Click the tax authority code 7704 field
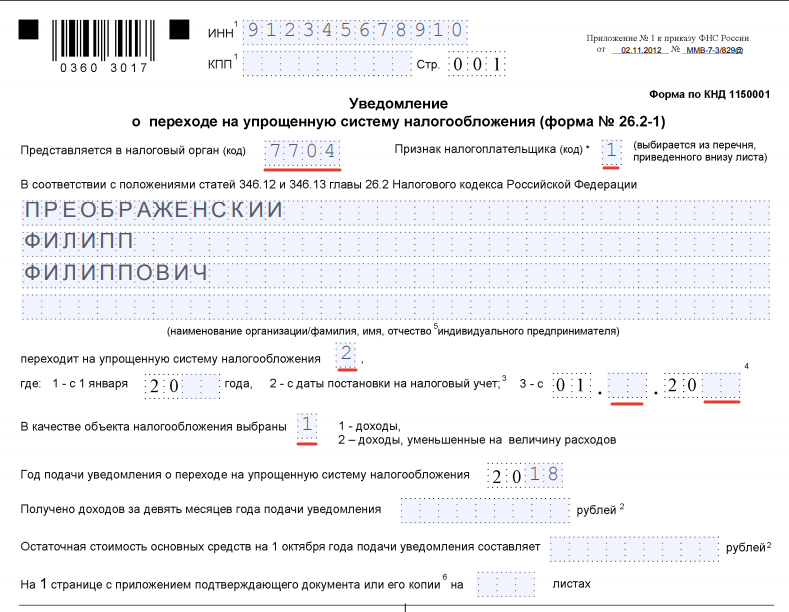Screen dimensions: 789x612 click(x=302, y=153)
